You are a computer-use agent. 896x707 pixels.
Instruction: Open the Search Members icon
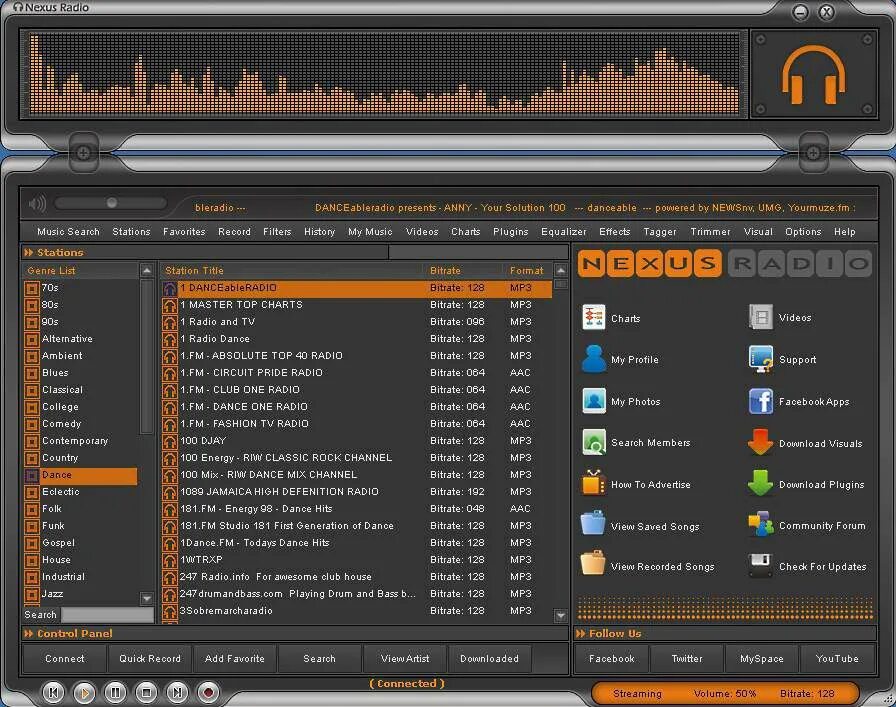[594, 442]
